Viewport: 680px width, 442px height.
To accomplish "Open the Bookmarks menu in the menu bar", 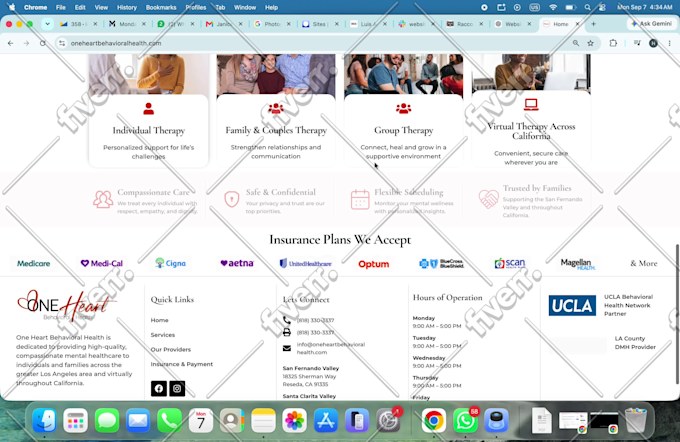I will [161, 7].
